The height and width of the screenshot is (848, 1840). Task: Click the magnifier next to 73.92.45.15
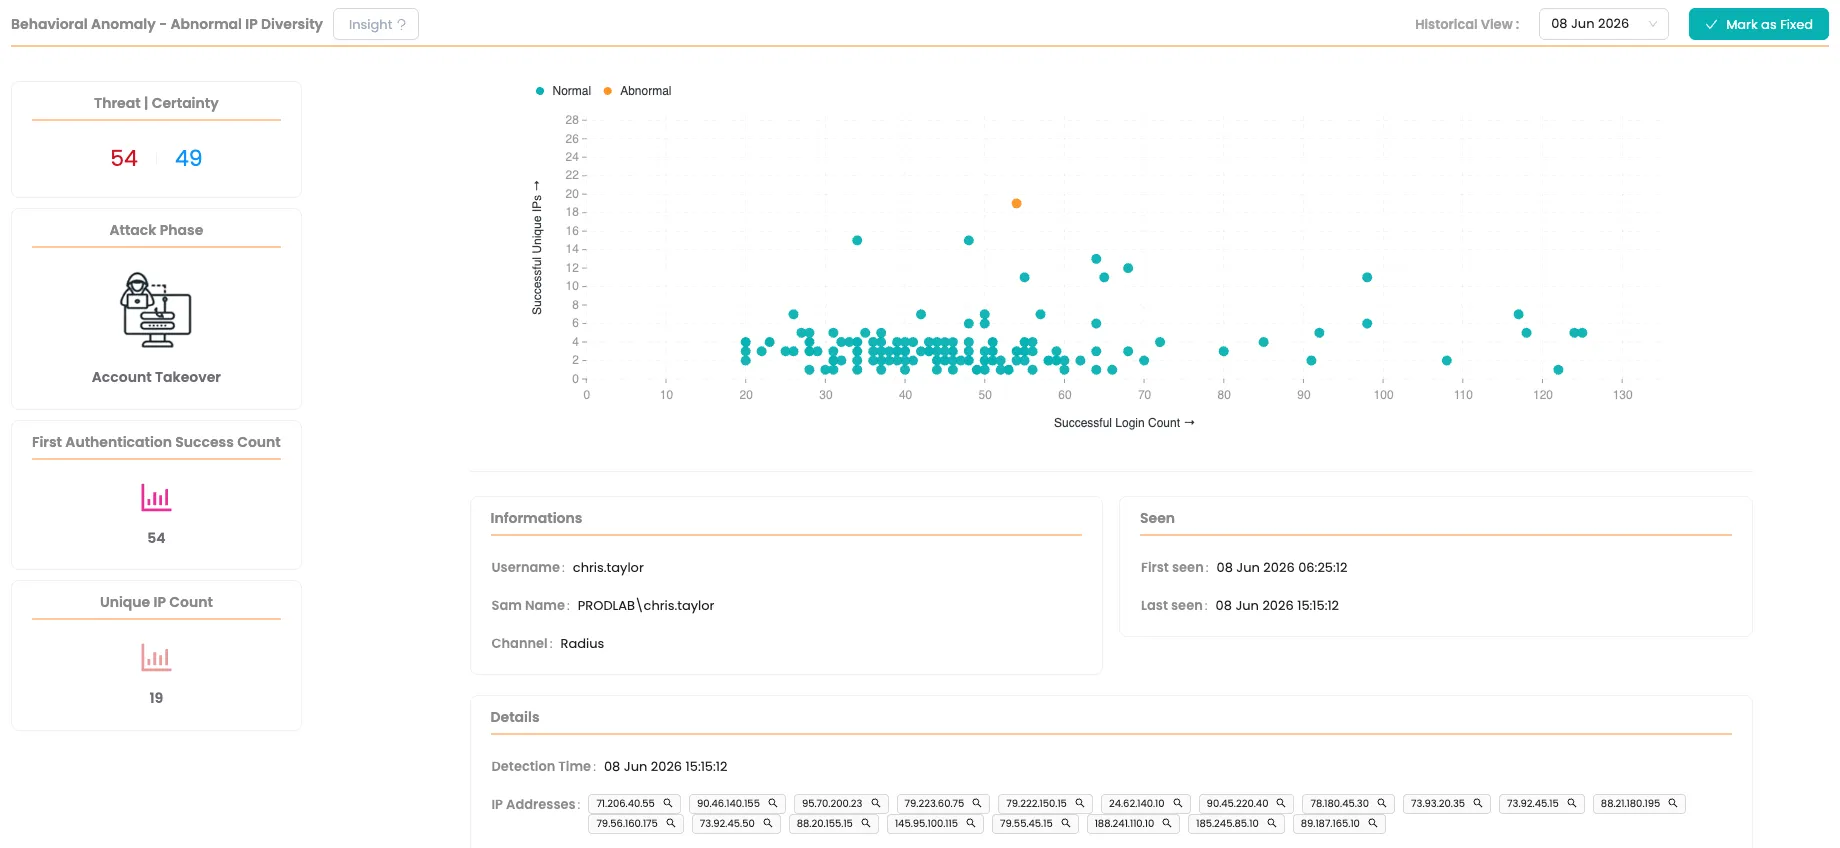click(x=1572, y=803)
